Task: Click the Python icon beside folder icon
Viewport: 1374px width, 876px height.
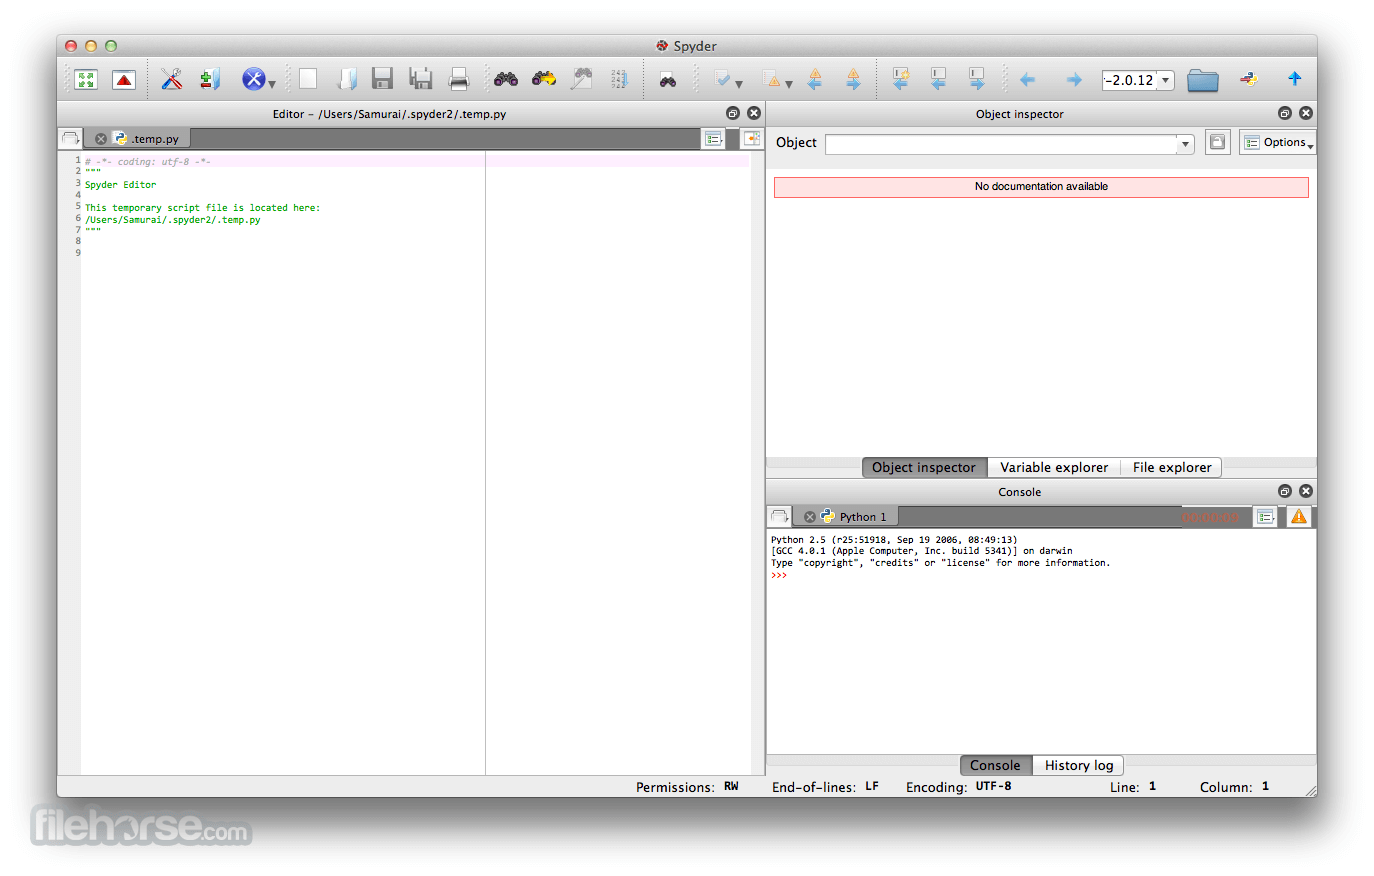Action: click(1249, 79)
